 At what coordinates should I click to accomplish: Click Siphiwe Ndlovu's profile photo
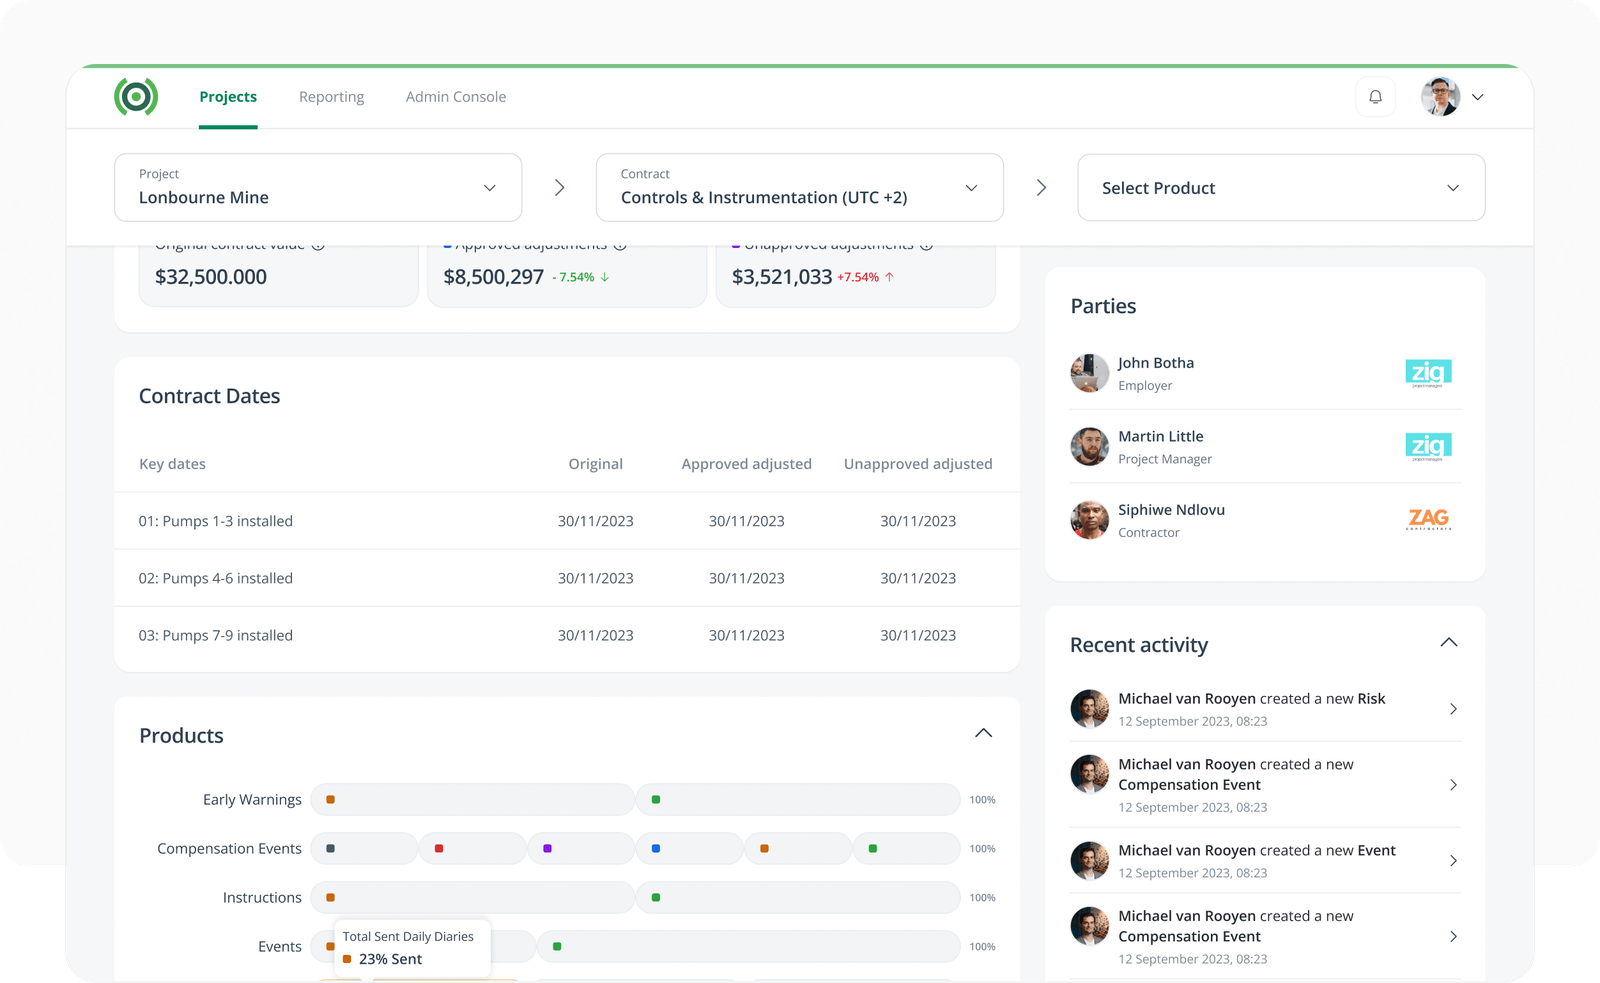(x=1089, y=520)
